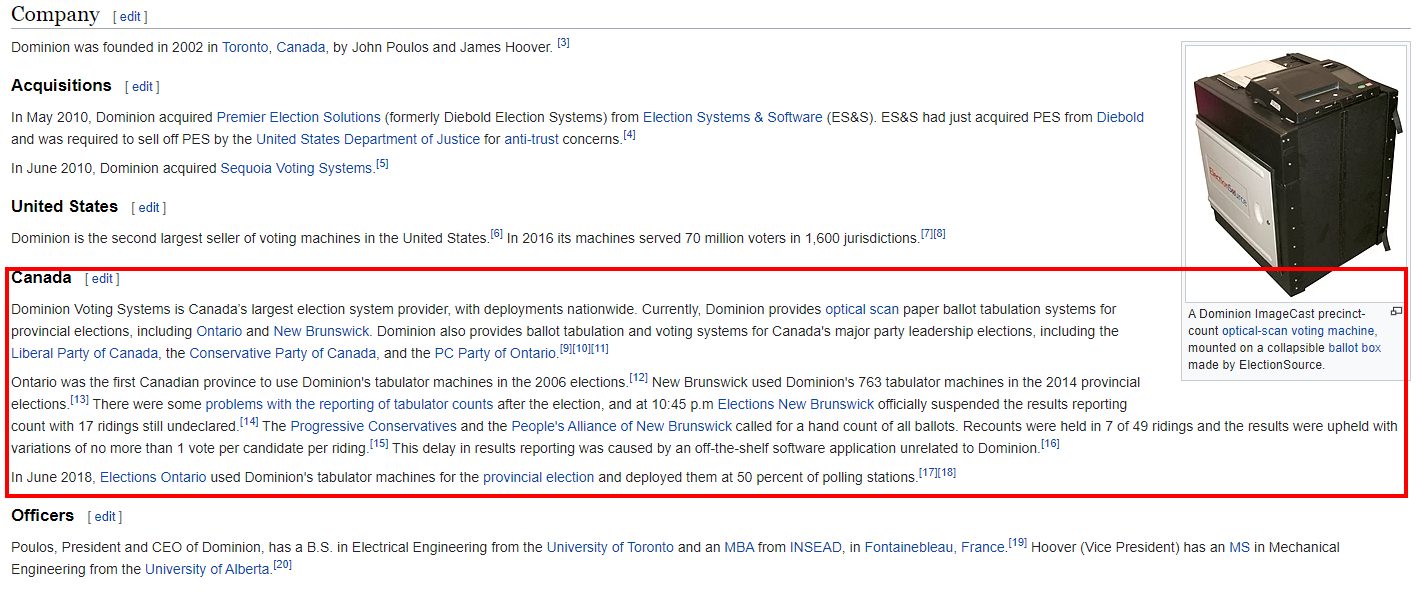Jump to citation 8 after 1,600 jurisdictions
This screenshot has width=1420, height=595.
coord(939,234)
